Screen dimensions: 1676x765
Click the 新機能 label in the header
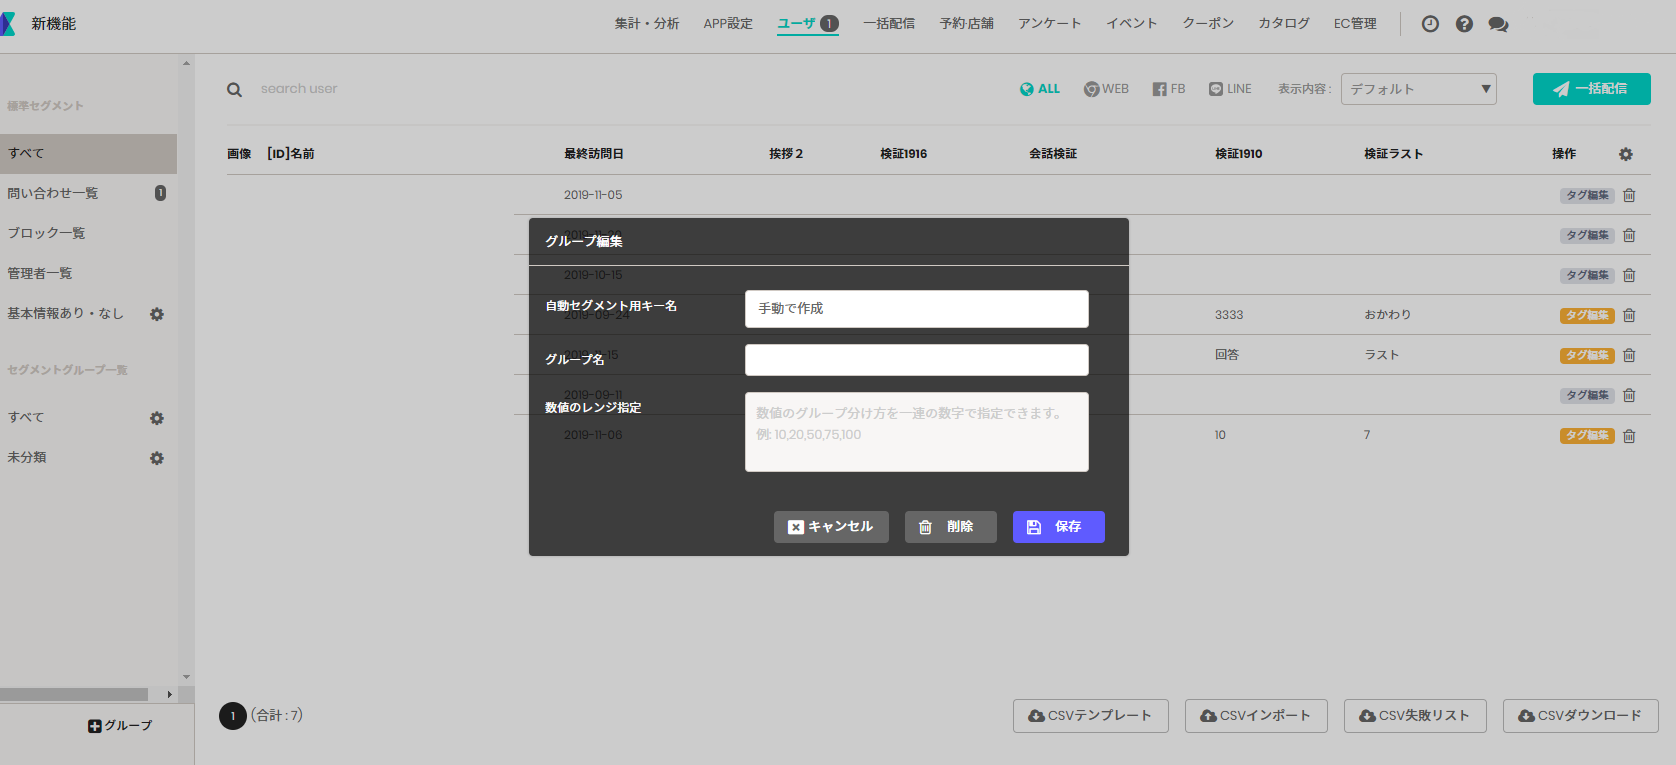click(54, 24)
